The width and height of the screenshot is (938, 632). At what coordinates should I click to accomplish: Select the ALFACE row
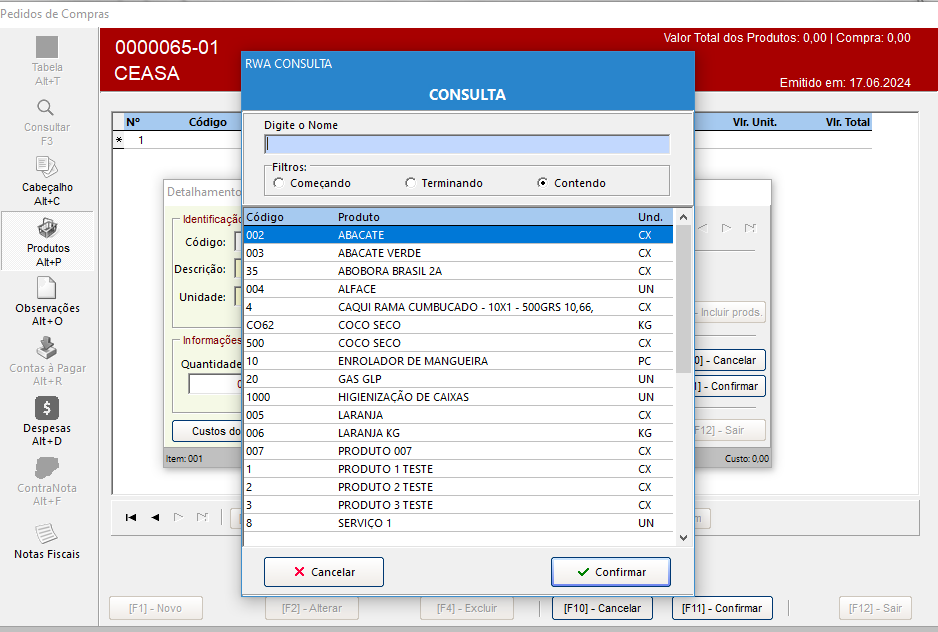[x=458, y=289]
